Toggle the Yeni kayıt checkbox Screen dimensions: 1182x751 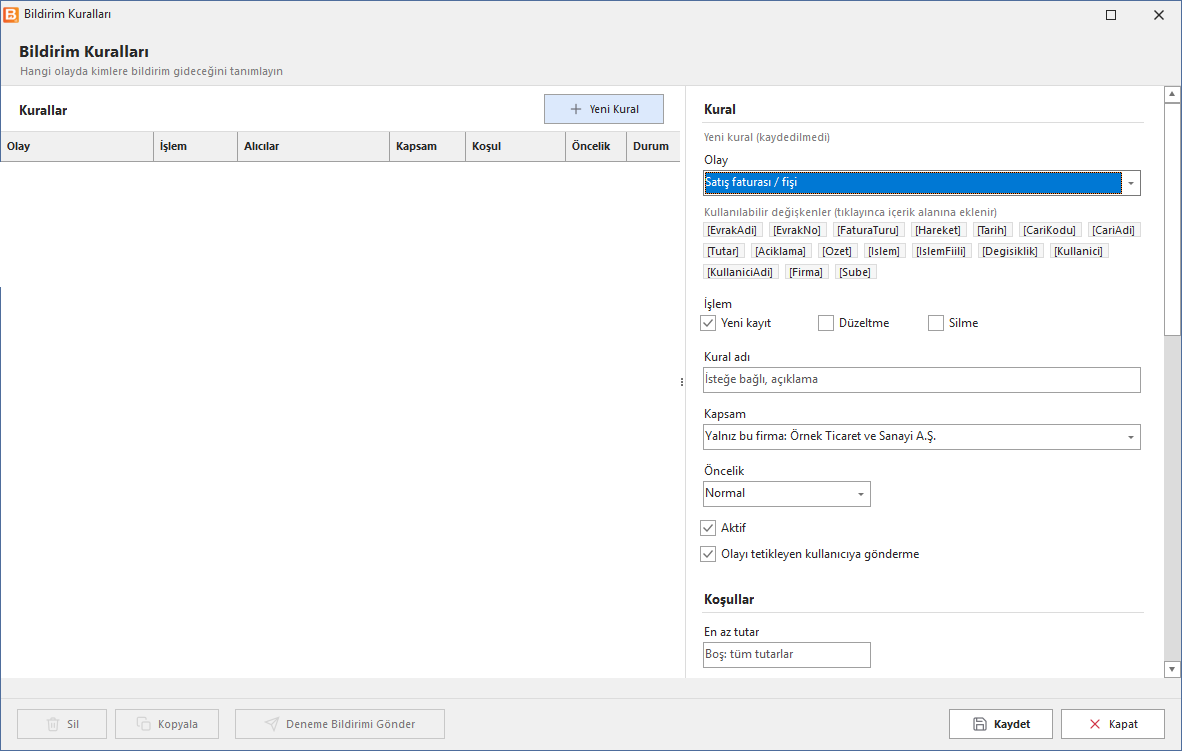click(708, 323)
